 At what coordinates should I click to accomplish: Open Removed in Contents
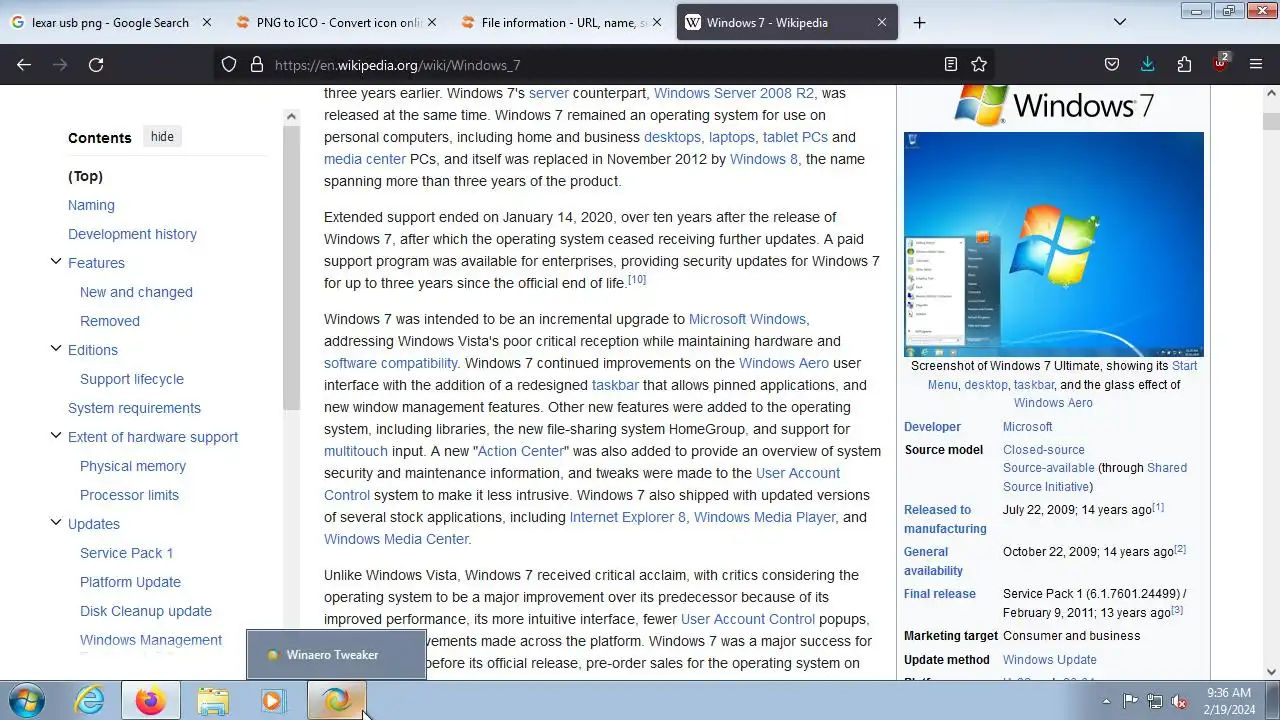[x=110, y=321]
